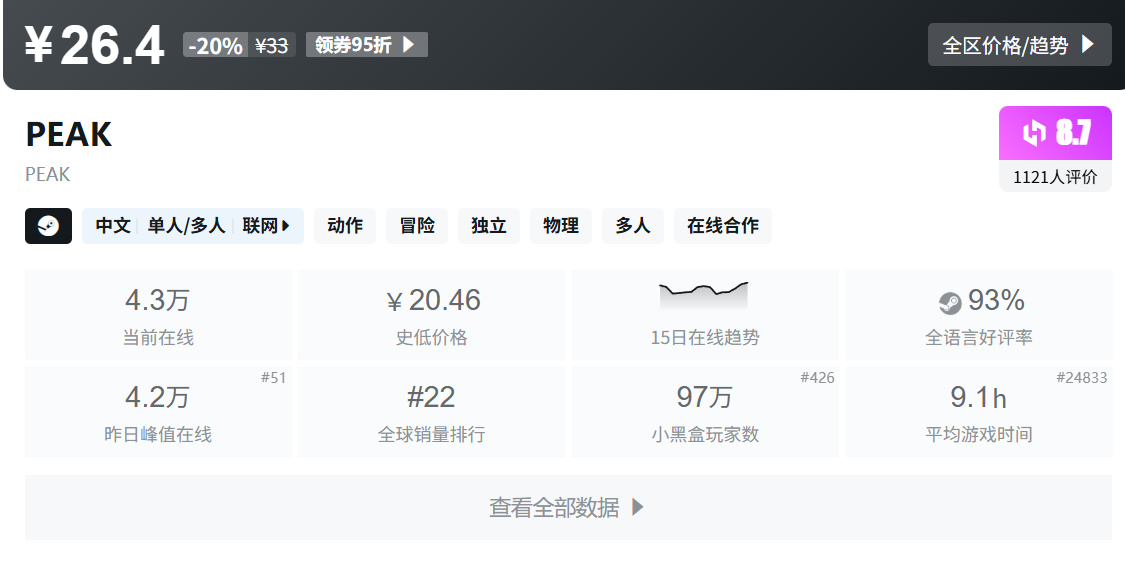Expand the 中文 单人/多人 联网 info tag
The image size is (1125, 563).
pyautogui.click(x=193, y=226)
